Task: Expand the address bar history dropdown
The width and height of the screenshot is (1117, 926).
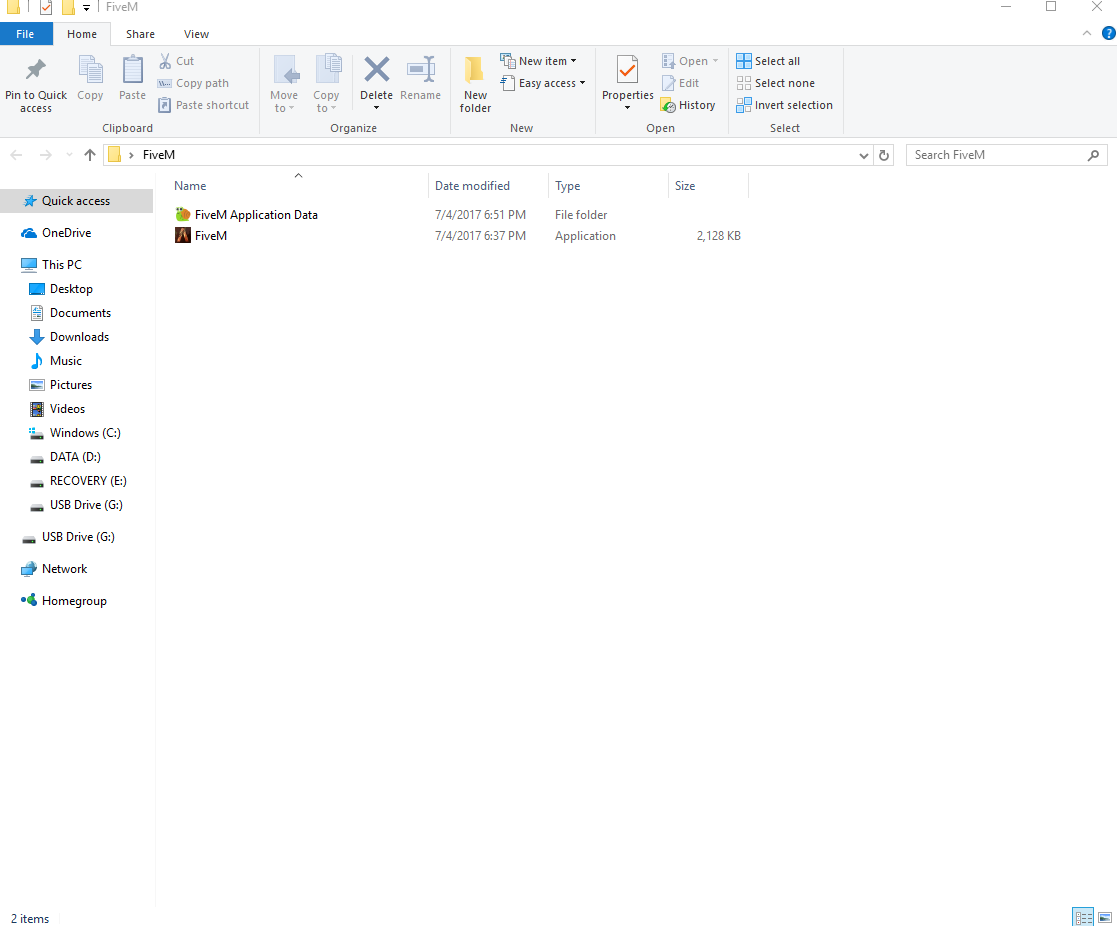Action: tap(863, 155)
